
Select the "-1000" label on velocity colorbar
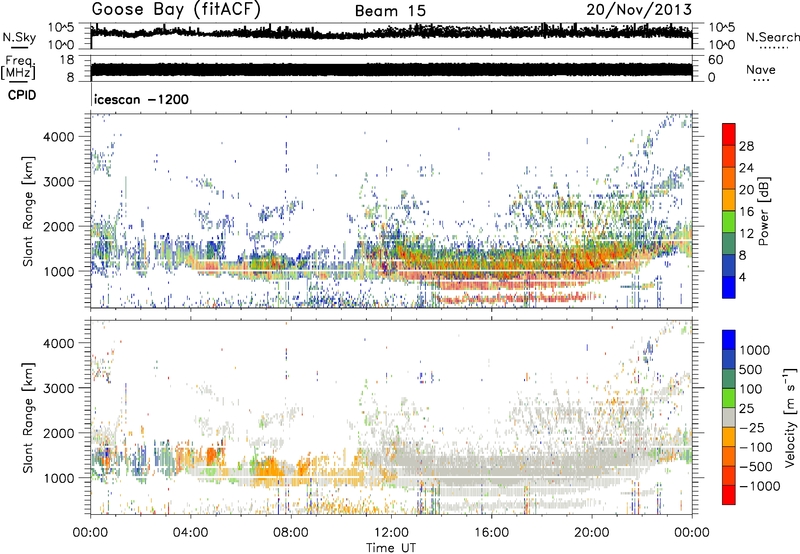pyautogui.click(x=759, y=486)
